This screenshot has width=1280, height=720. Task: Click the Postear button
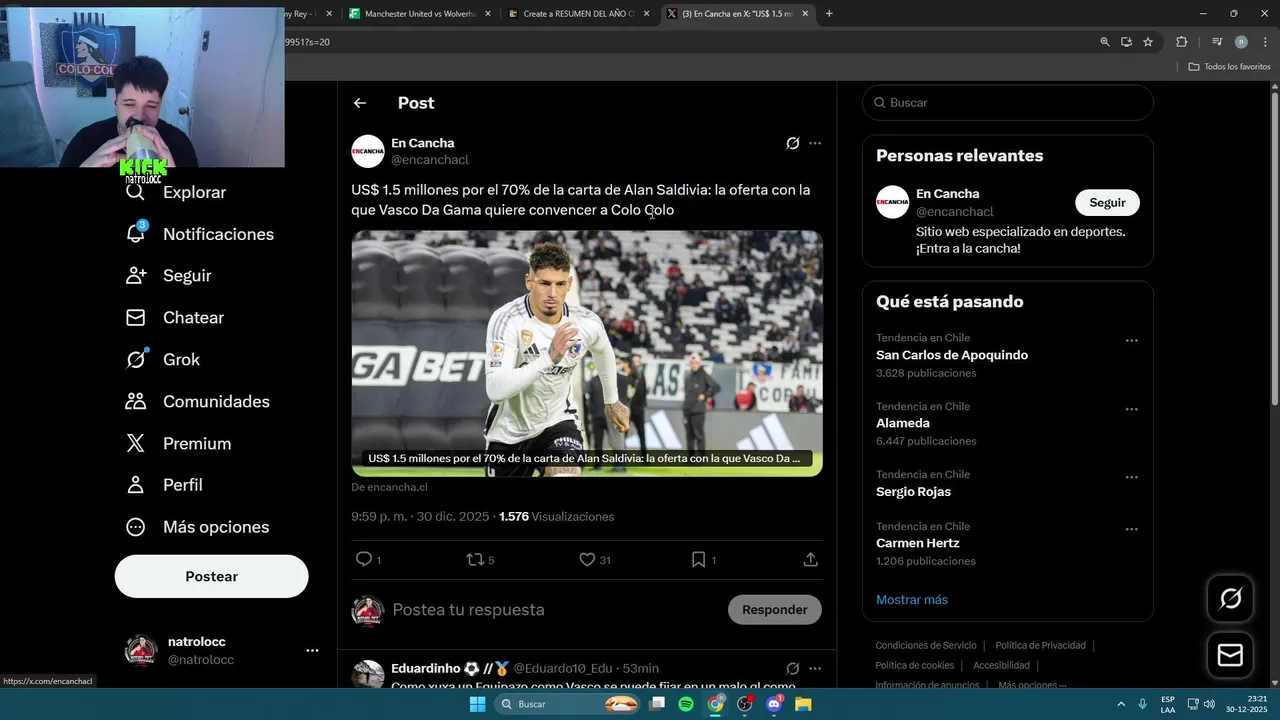pos(211,576)
